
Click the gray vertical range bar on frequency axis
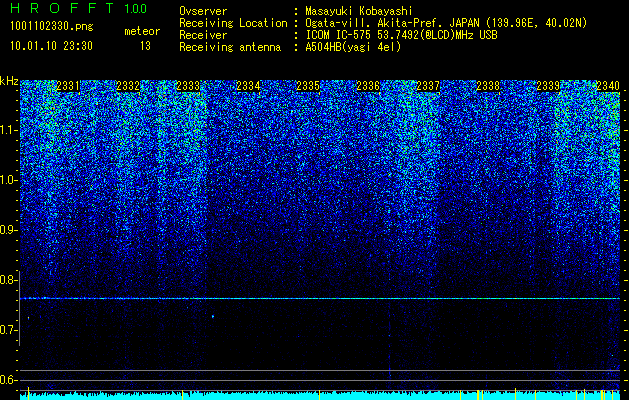20,308
